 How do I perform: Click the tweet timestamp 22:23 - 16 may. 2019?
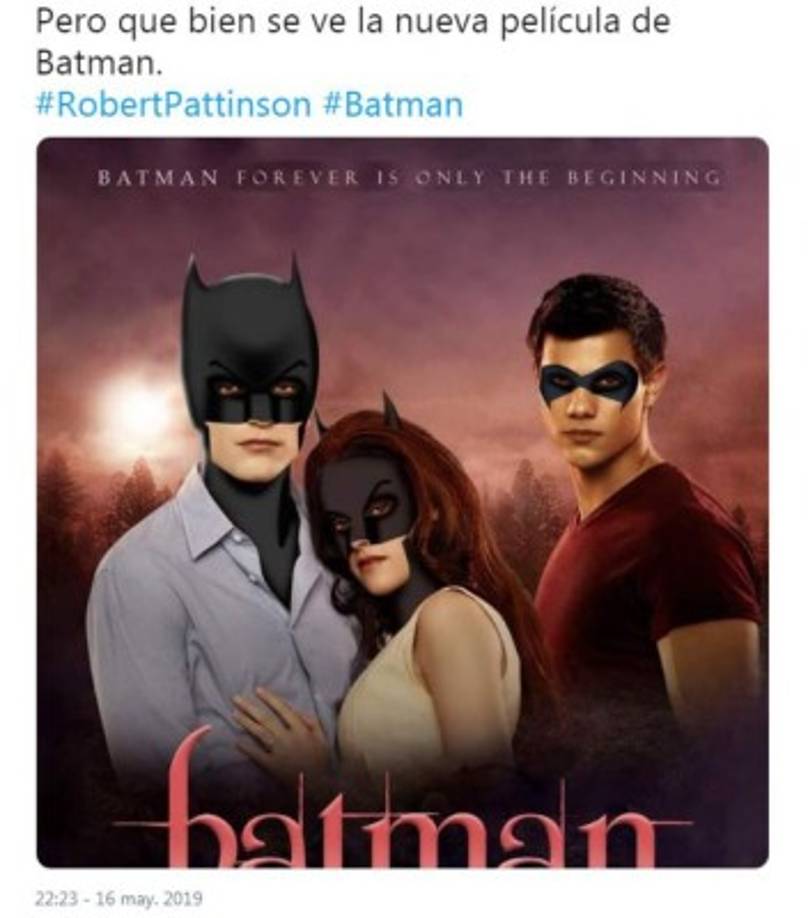click(x=118, y=899)
